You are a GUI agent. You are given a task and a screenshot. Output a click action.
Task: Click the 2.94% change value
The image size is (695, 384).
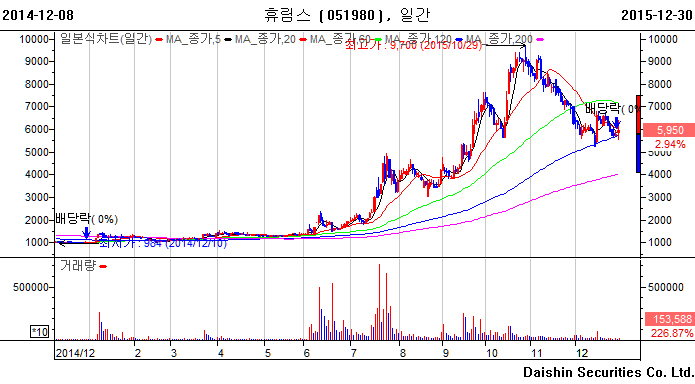click(670, 144)
